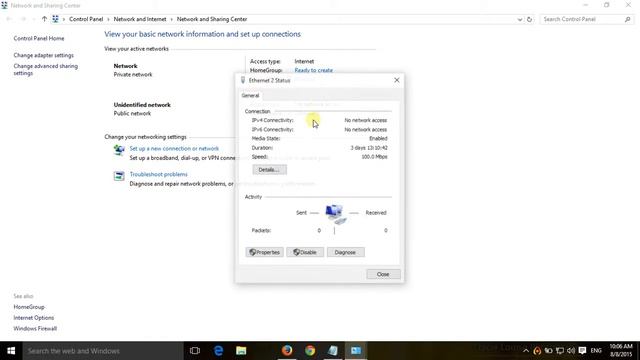640x360 pixels.
Task: Click the Troubleshoot problems icon
Action: pyautogui.click(x=119, y=176)
